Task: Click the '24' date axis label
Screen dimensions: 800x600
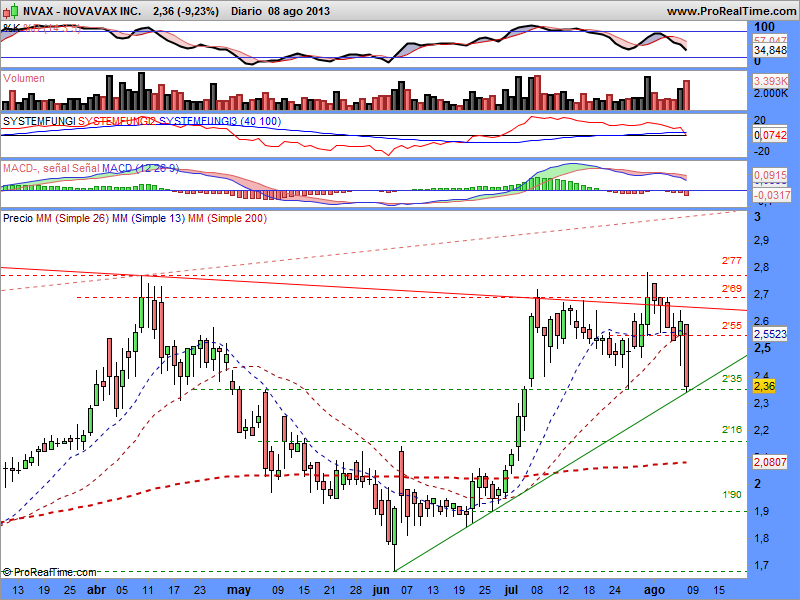Action: [x=614, y=590]
